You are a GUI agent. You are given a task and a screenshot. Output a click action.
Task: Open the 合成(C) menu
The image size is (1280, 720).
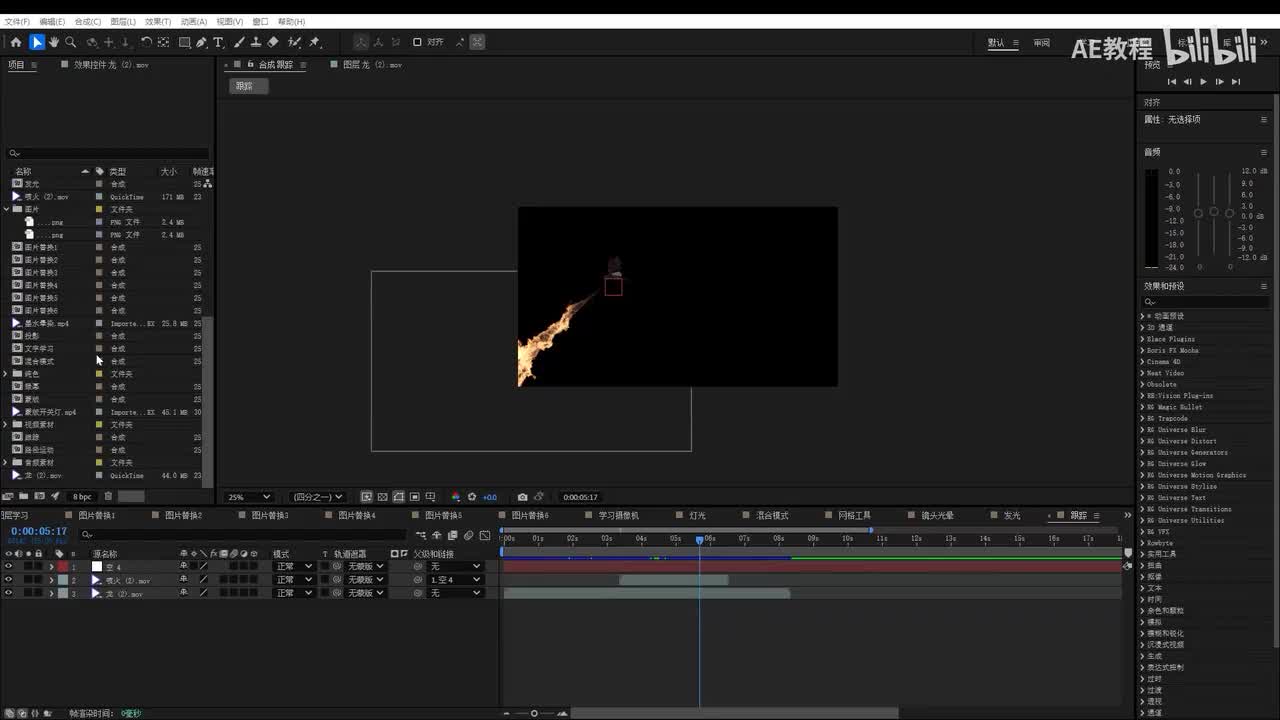click(x=88, y=21)
